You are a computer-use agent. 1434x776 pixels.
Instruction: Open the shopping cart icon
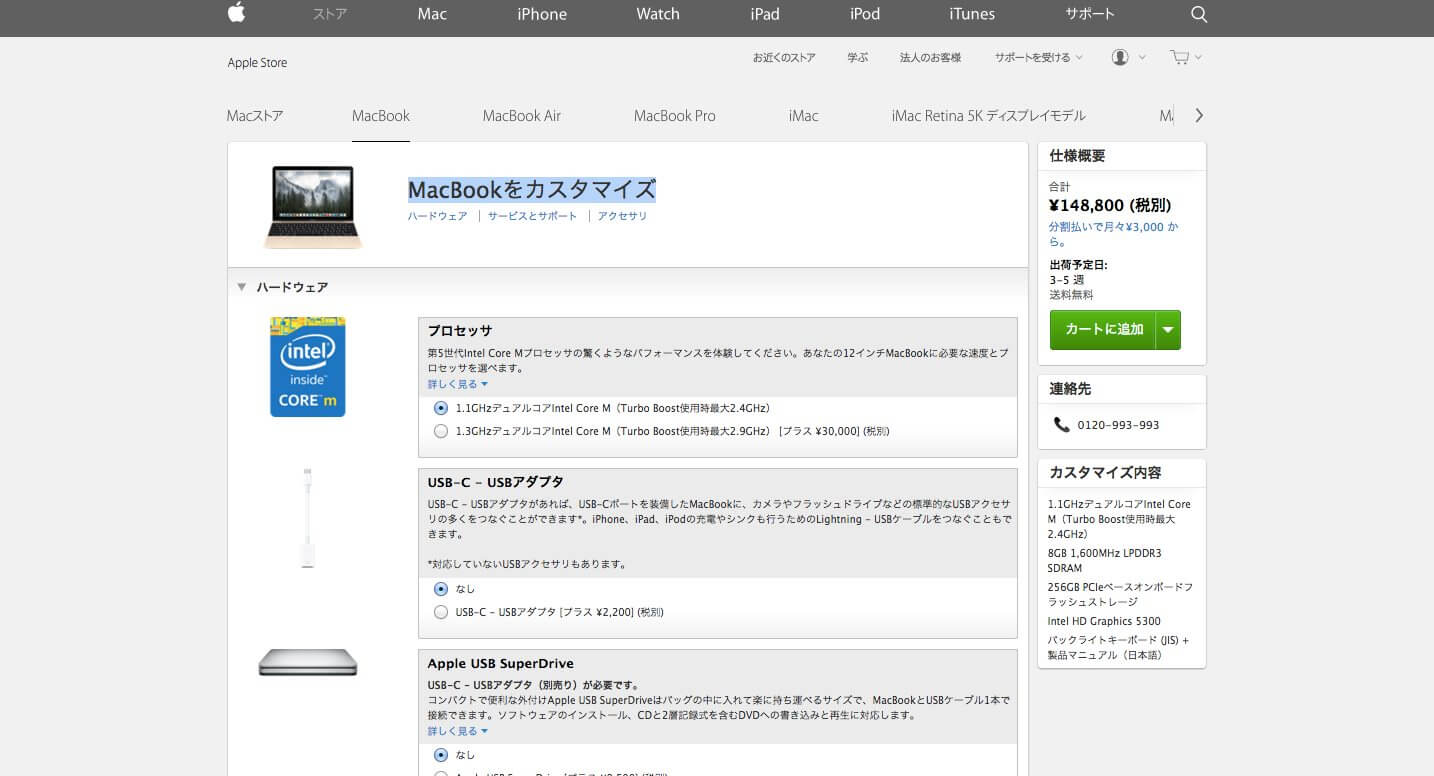[x=1180, y=58]
